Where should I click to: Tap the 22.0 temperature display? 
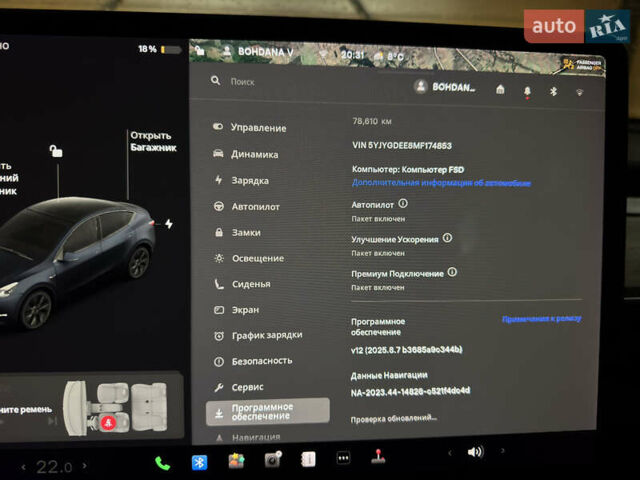pos(54,467)
